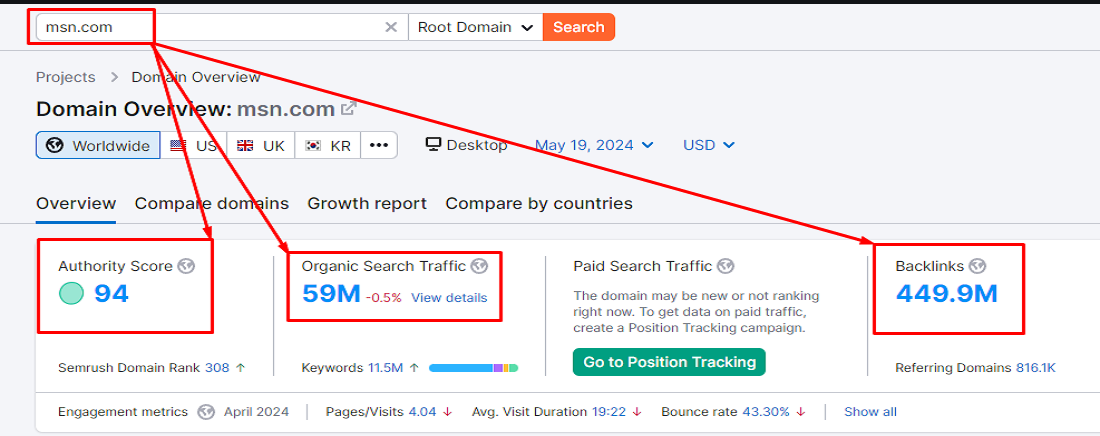This screenshot has height=436, width=1100.
Task: Click the South Korea flag icon
Action: 313,145
